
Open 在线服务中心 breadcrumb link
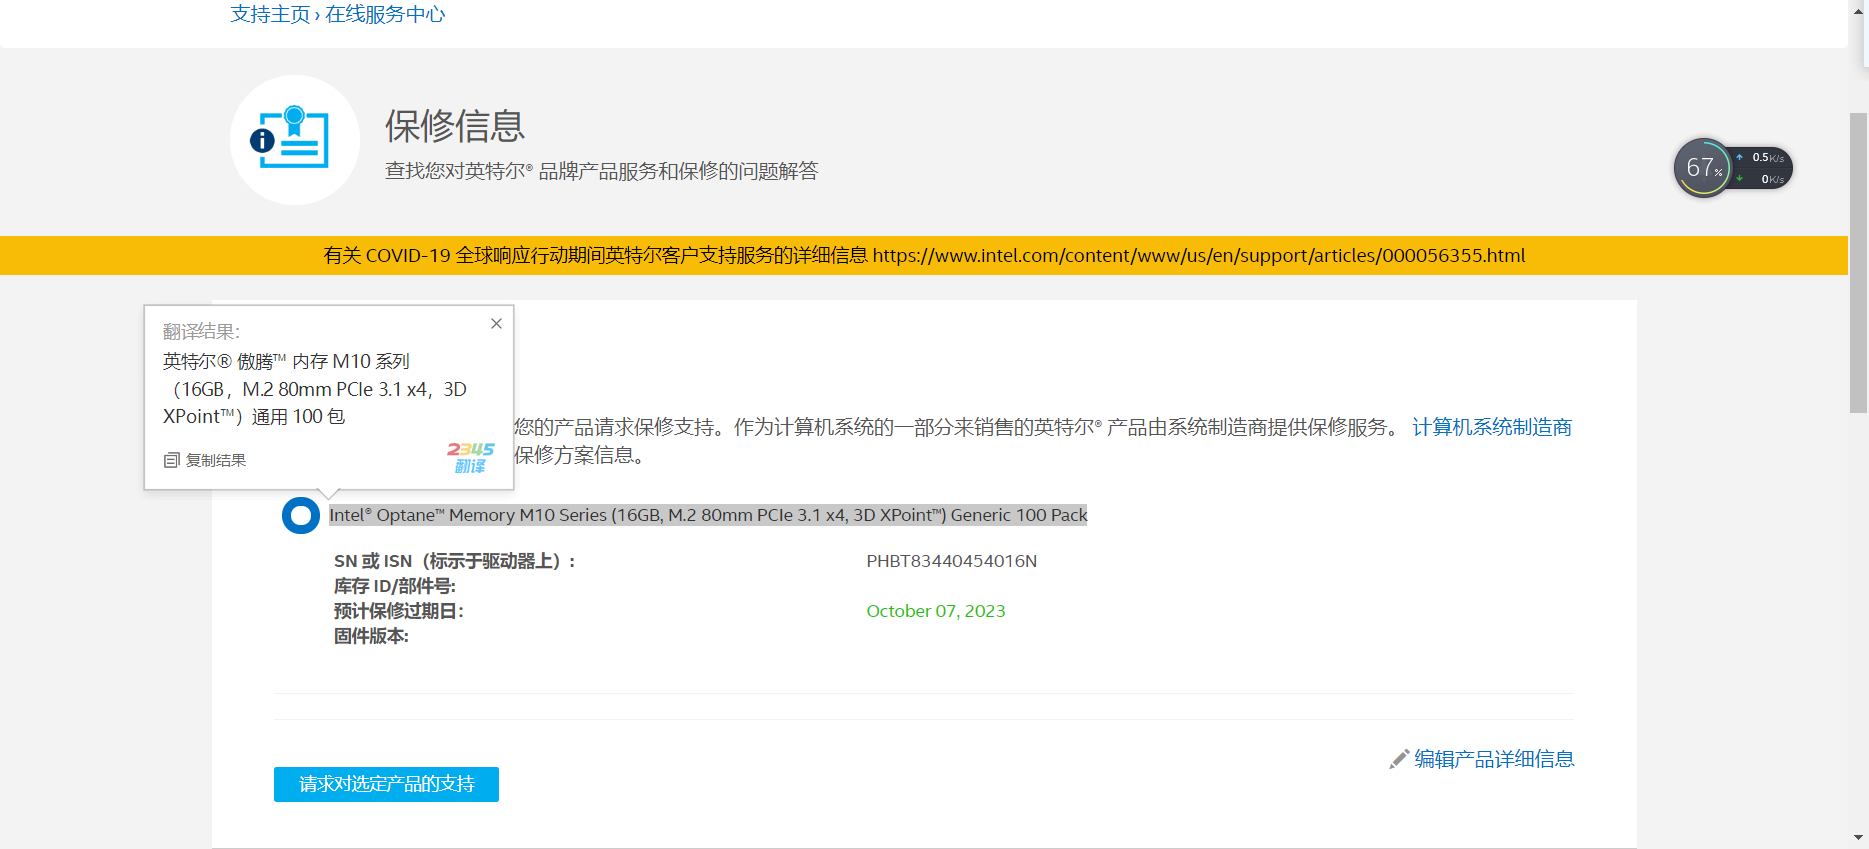[385, 14]
